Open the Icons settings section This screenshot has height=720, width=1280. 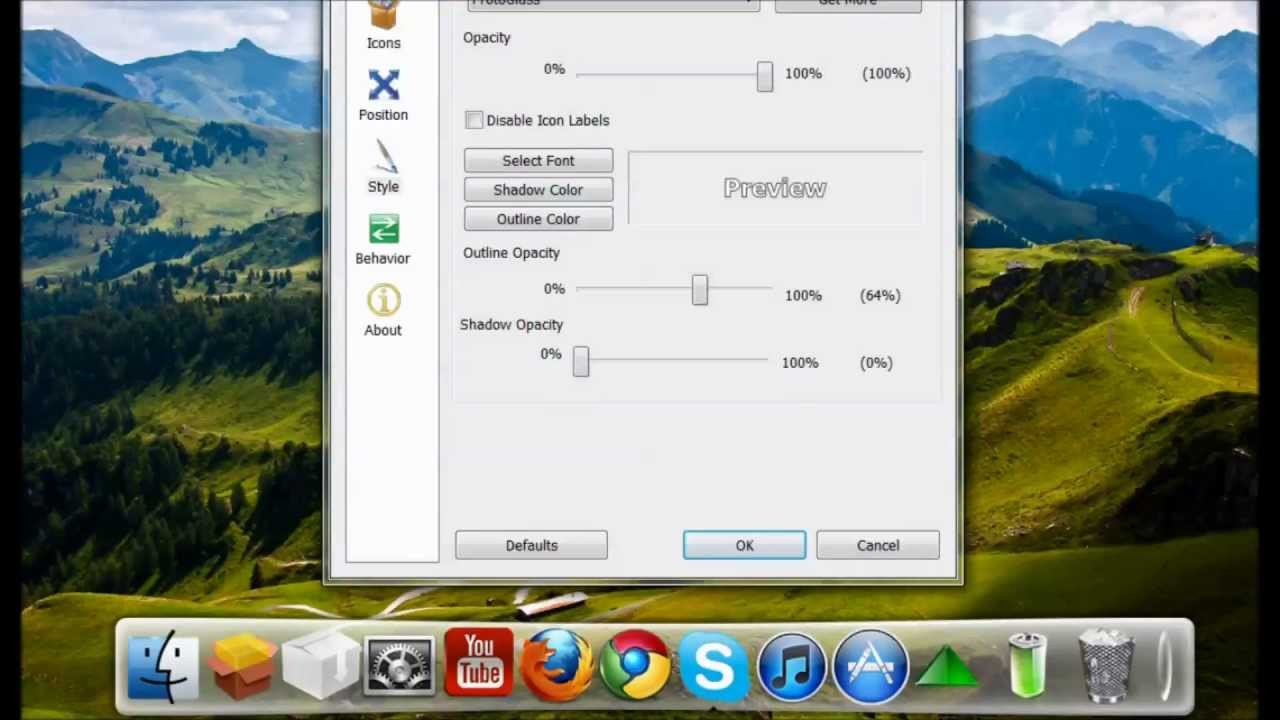(x=383, y=26)
